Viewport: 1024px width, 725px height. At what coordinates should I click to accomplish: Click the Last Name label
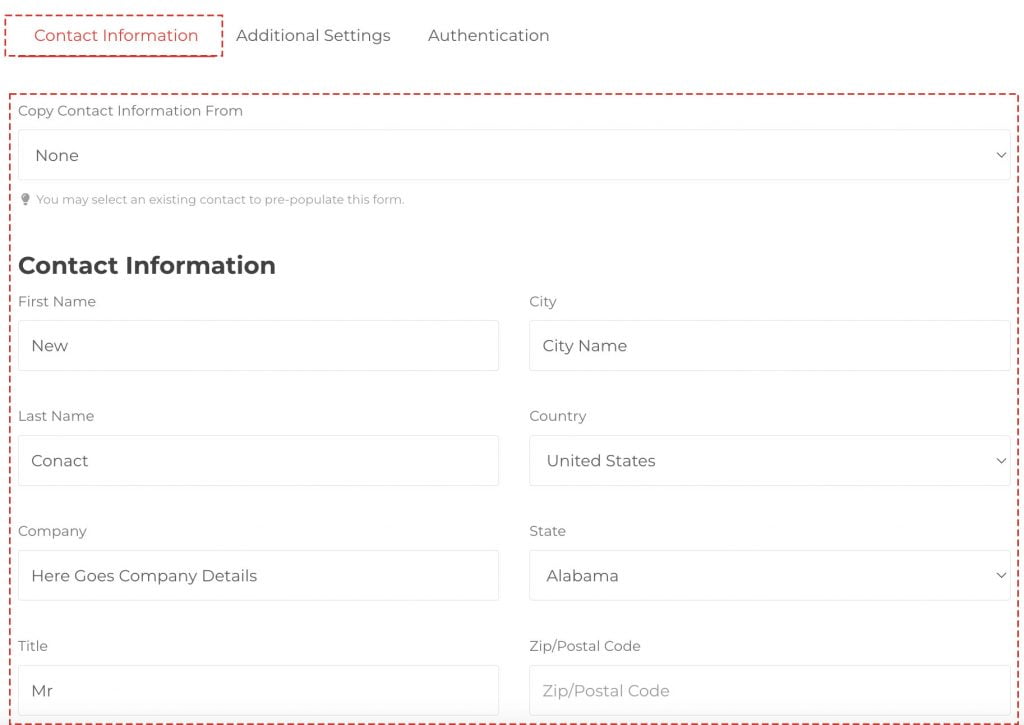[x=56, y=416]
